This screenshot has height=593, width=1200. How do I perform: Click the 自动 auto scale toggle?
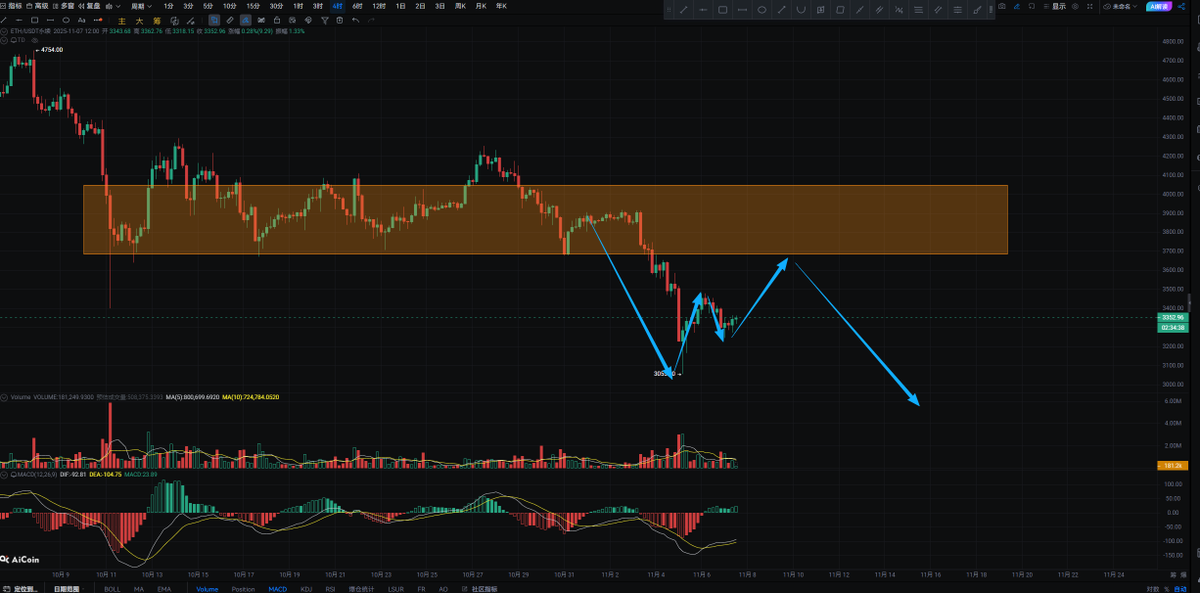click(x=1180, y=589)
